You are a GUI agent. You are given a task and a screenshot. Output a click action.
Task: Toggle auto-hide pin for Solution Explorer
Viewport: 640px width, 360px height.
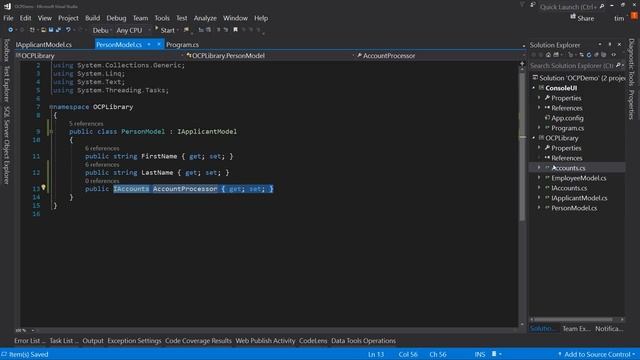pyautogui.click(x=610, y=44)
